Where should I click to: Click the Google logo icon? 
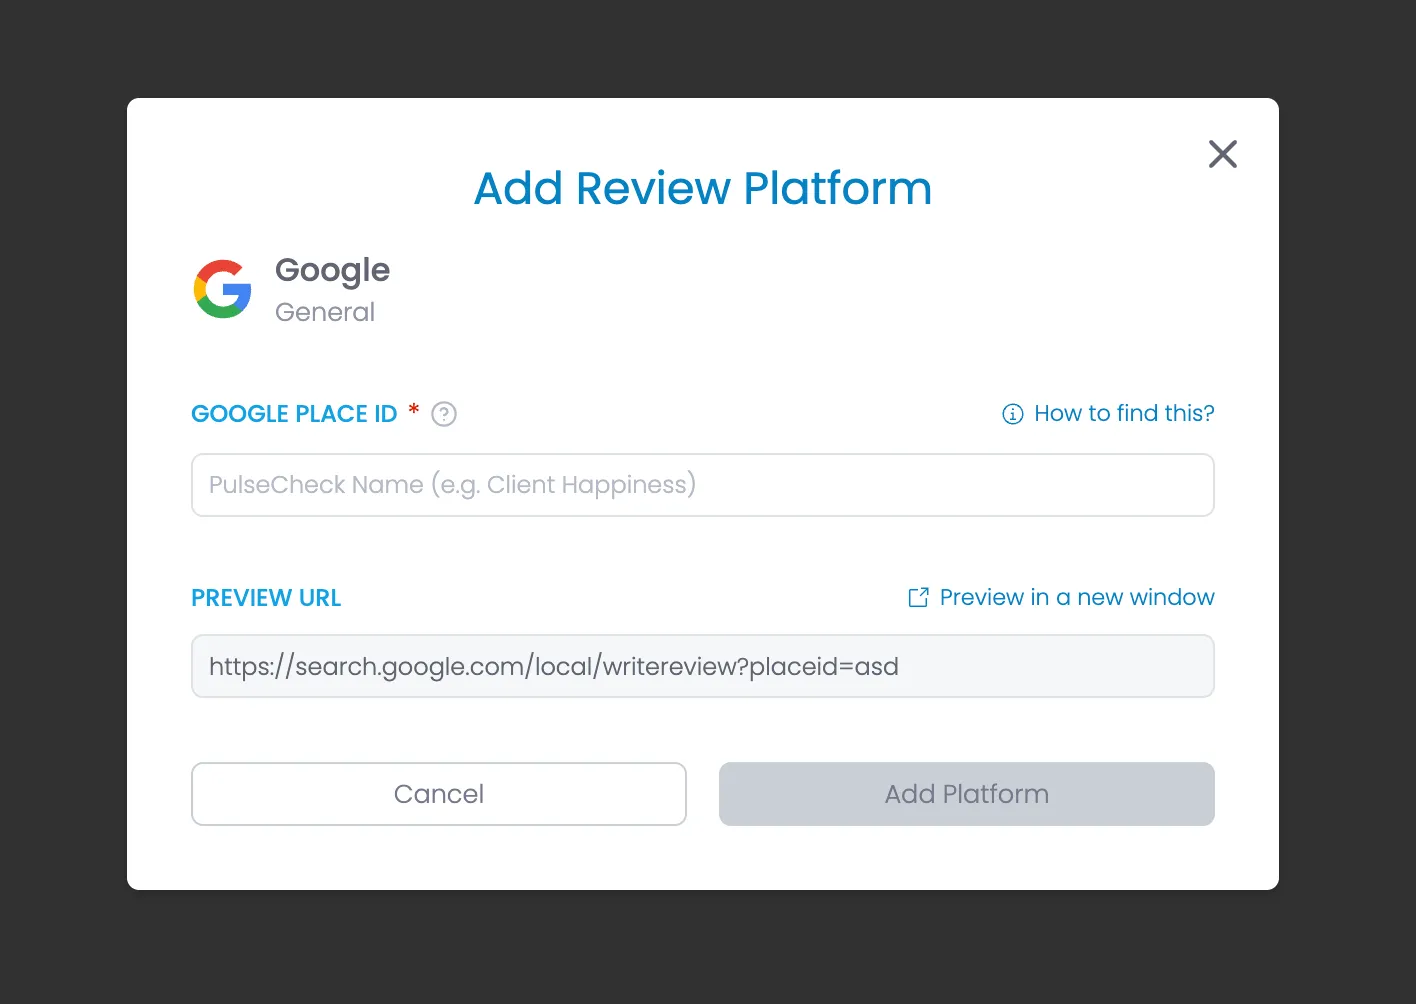(x=222, y=289)
